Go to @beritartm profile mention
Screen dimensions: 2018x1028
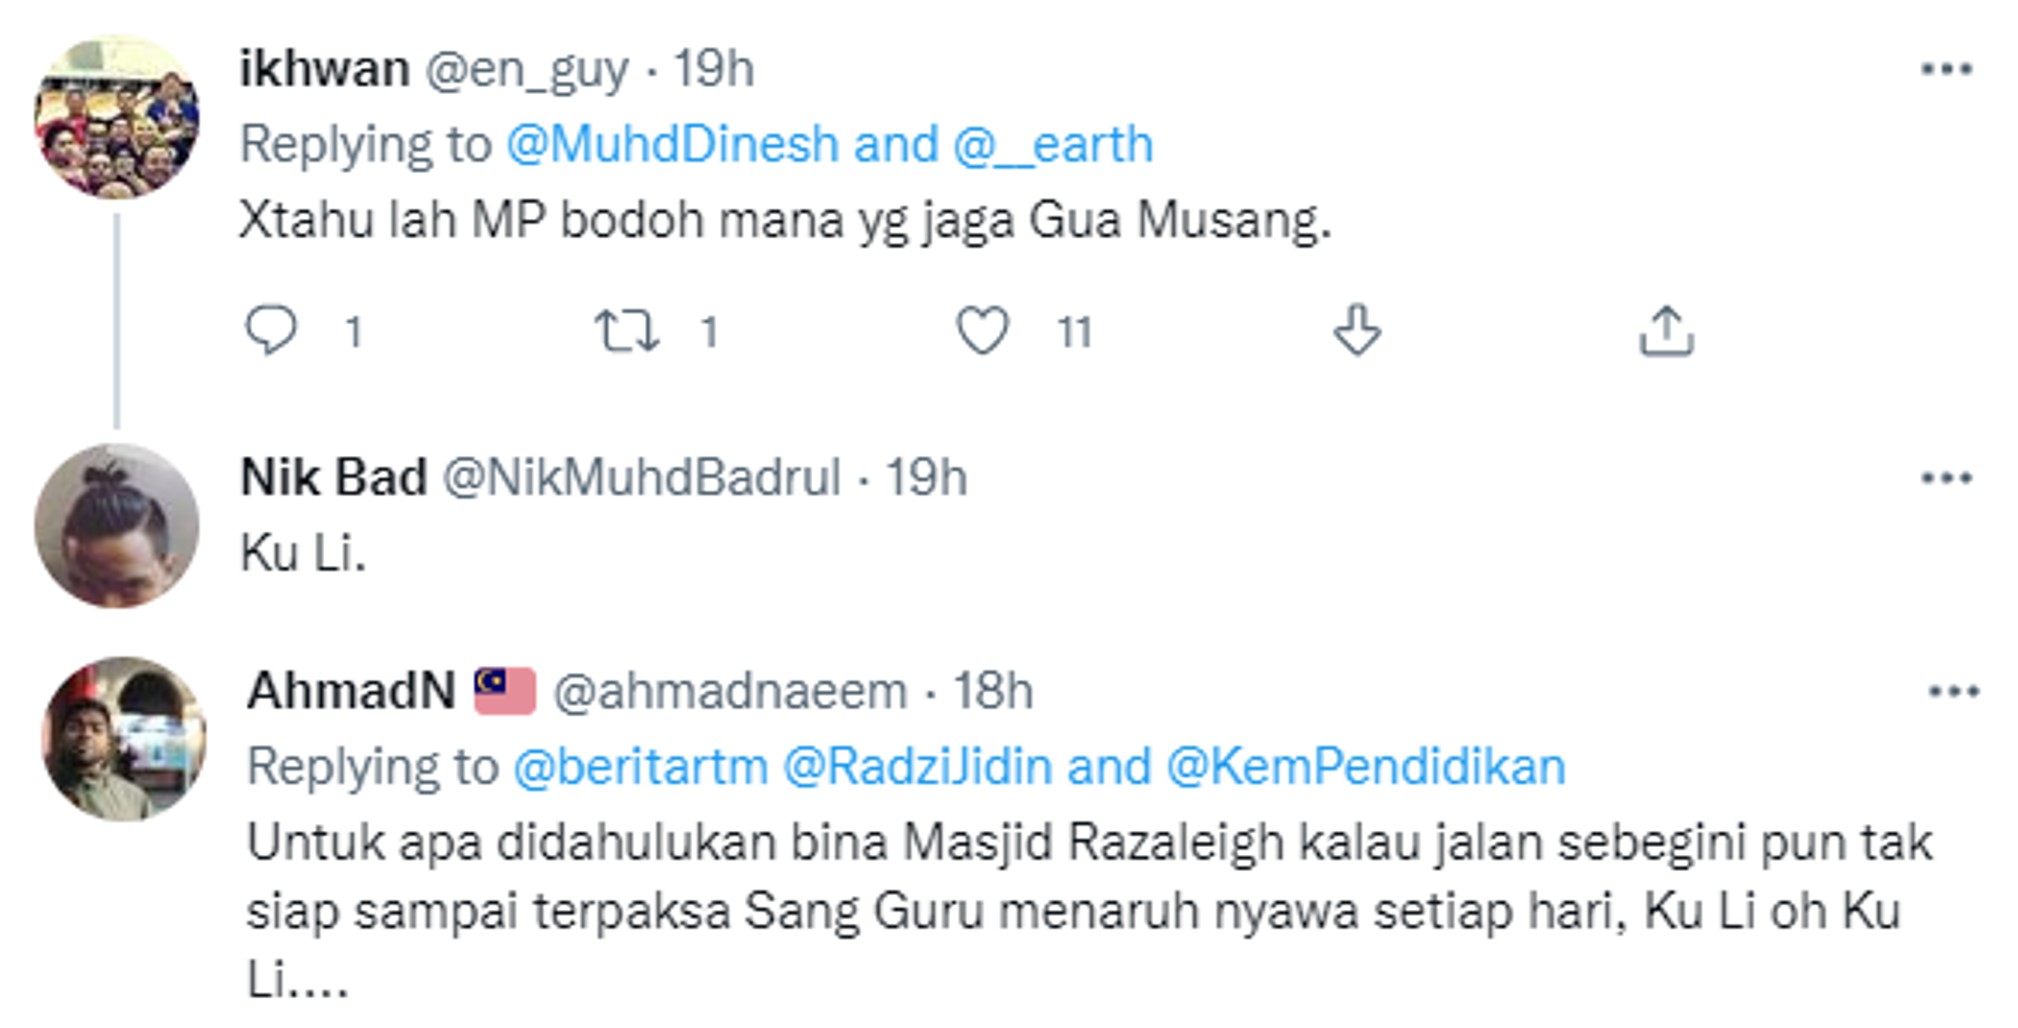click(641, 767)
